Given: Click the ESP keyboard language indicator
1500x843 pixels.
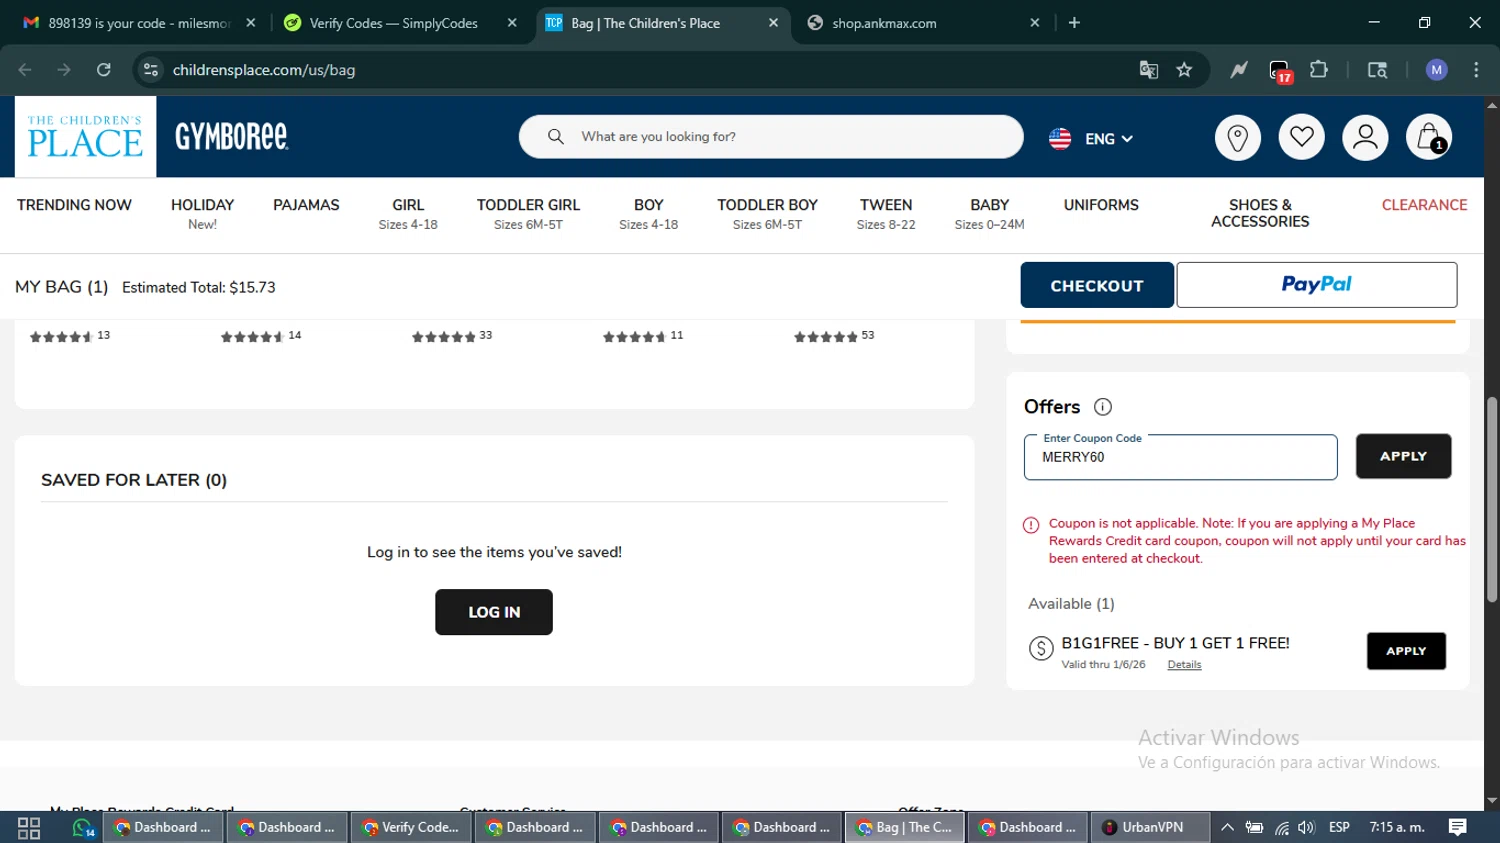Looking at the screenshot, I should (1339, 828).
